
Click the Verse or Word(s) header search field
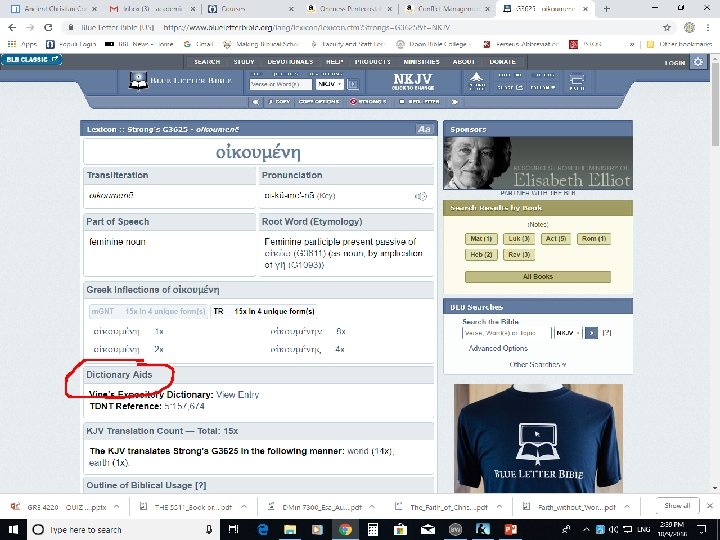(281, 84)
